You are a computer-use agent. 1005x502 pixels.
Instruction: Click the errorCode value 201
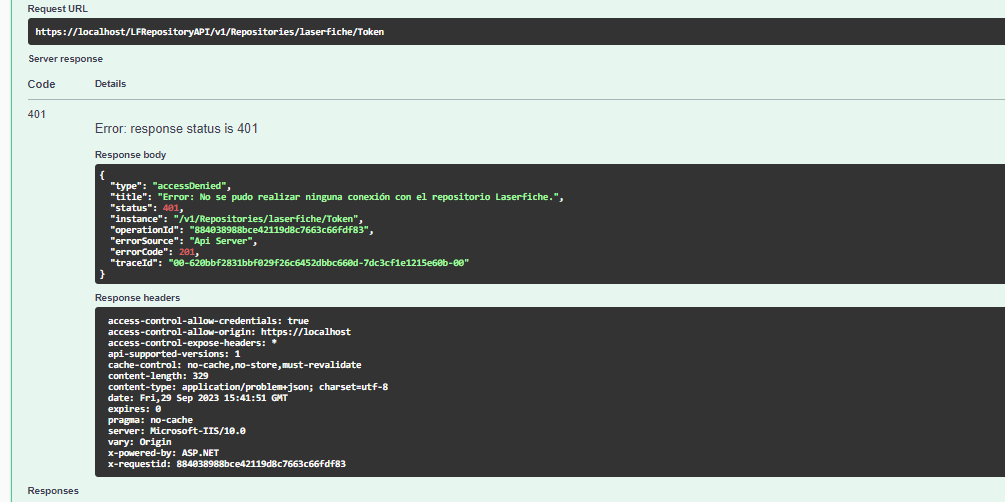tap(187, 252)
